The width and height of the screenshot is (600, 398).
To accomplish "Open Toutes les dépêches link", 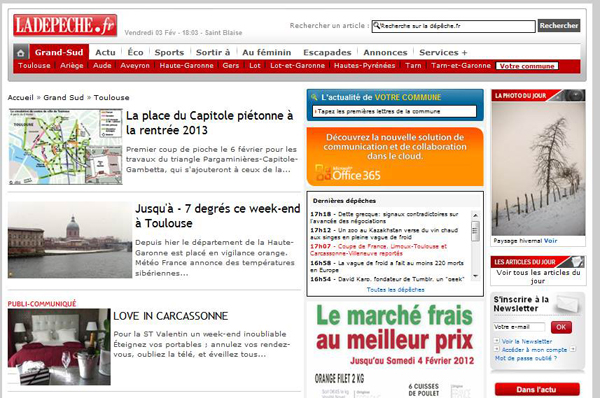I will click(395, 290).
